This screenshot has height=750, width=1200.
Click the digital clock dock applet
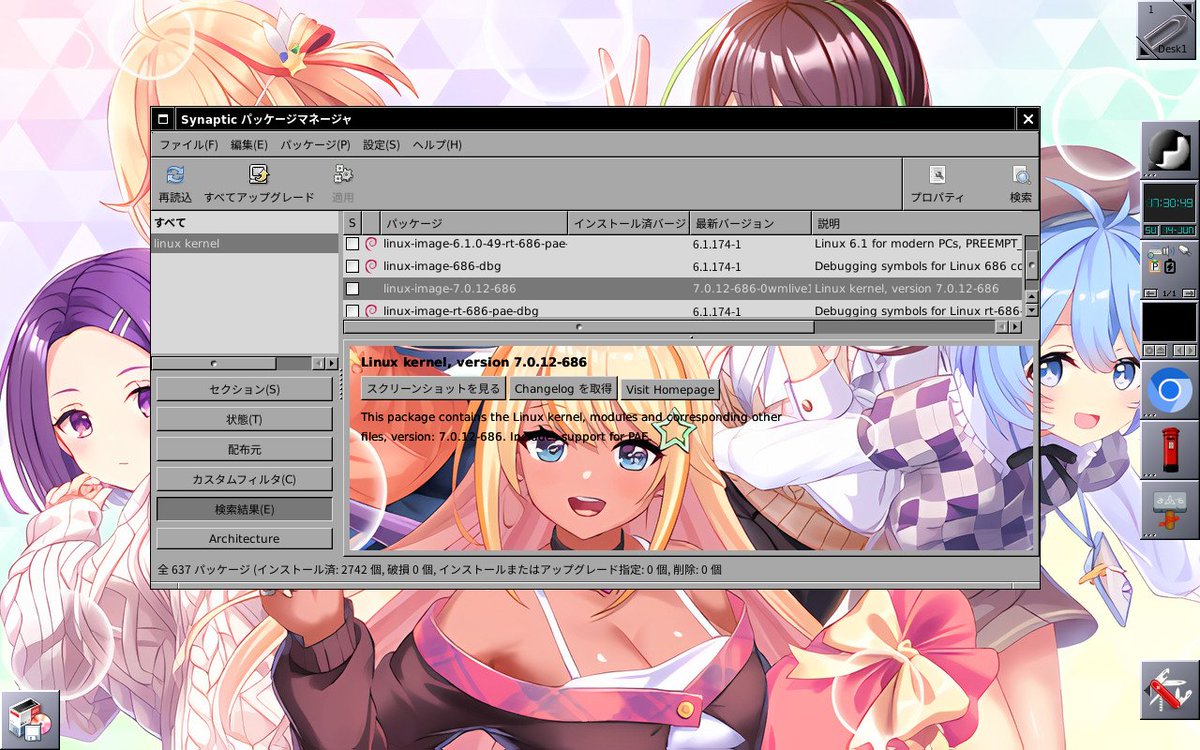(1169, 211)
